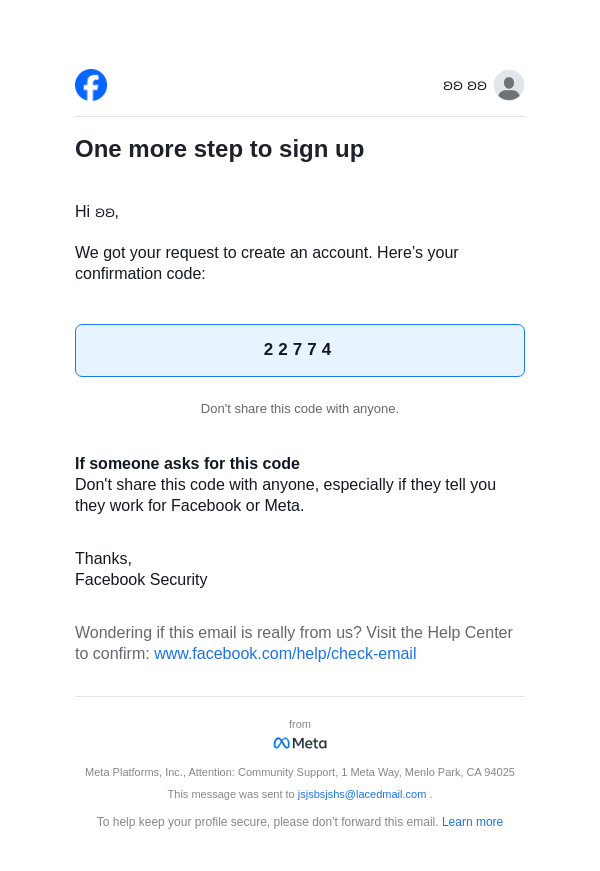Click 'This message was sent to' text
The image size is (600, 871).
[231, 794]
